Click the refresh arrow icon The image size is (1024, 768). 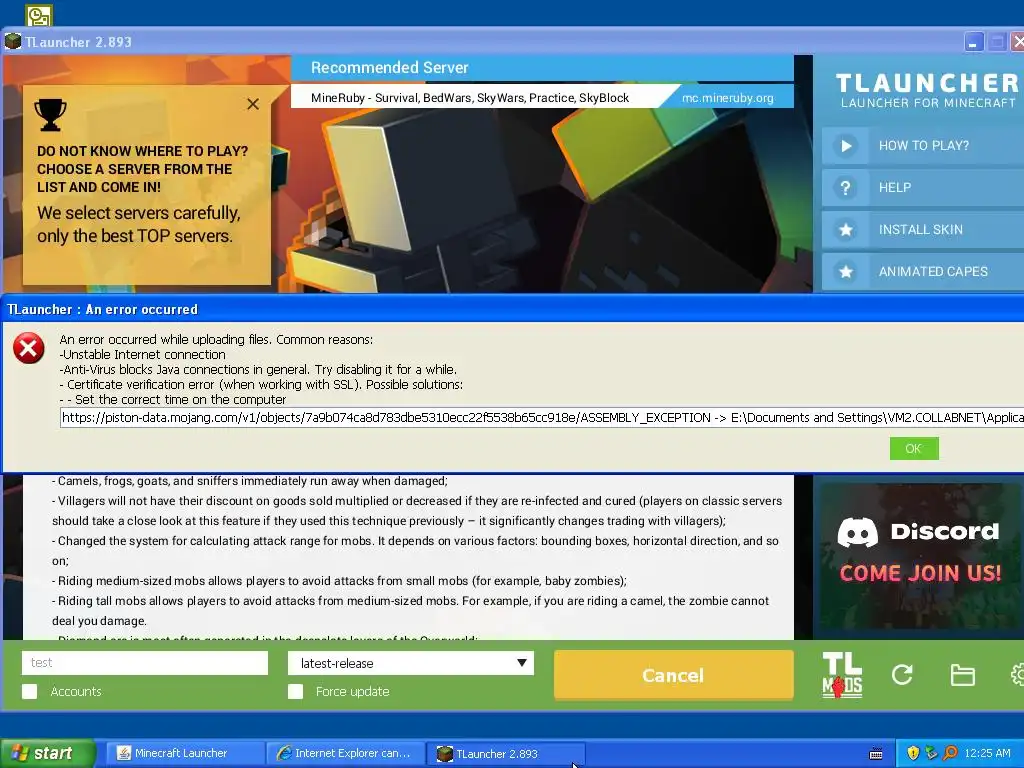pyautogui.click(x=902, y=675)
